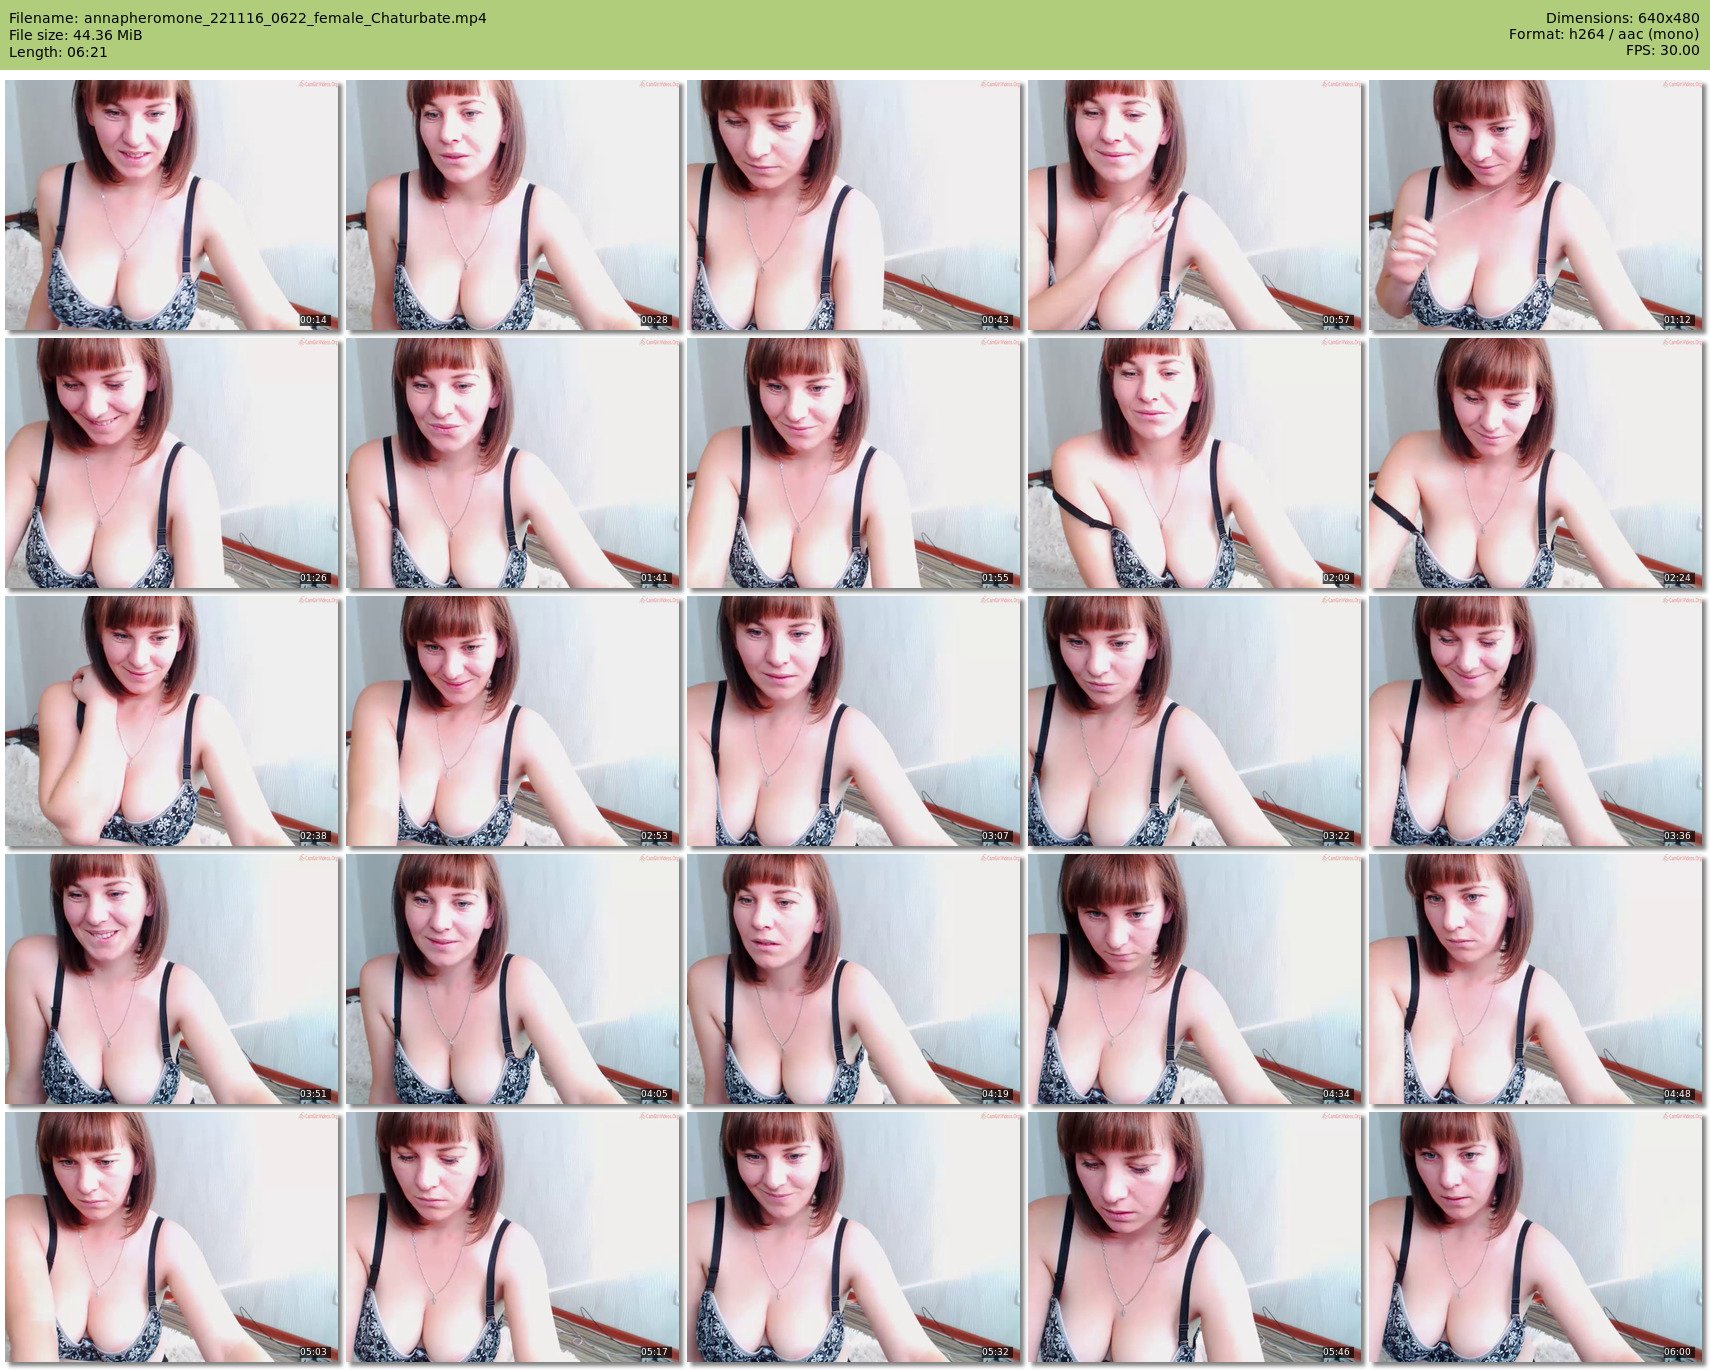1710x1370 pixels.
Task: Select the thumbnail at 03:07
Action: [854, 721]
